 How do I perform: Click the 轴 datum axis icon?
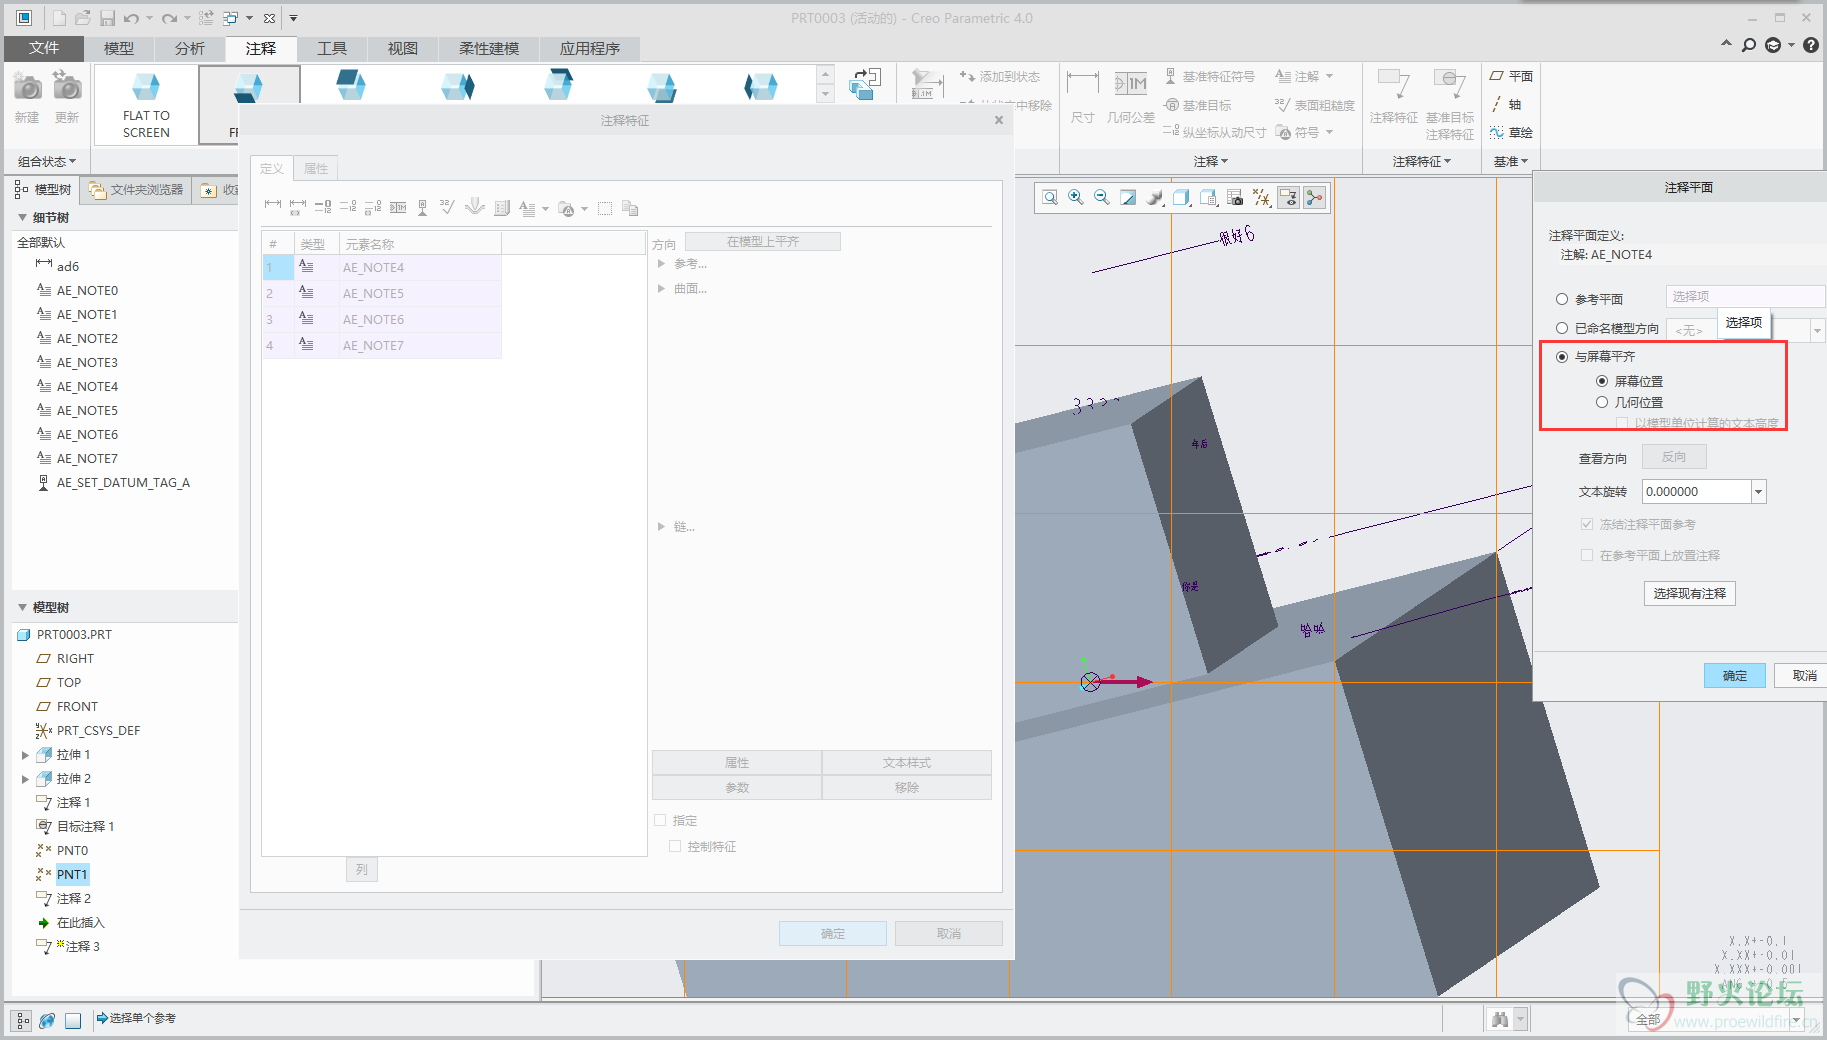point(1497,104)
